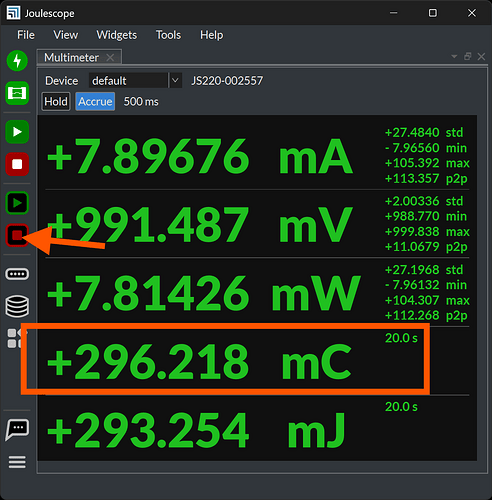This screenshot has width=492, height=500.
Task: Open the Widgets menu
Action: [116, 35]
